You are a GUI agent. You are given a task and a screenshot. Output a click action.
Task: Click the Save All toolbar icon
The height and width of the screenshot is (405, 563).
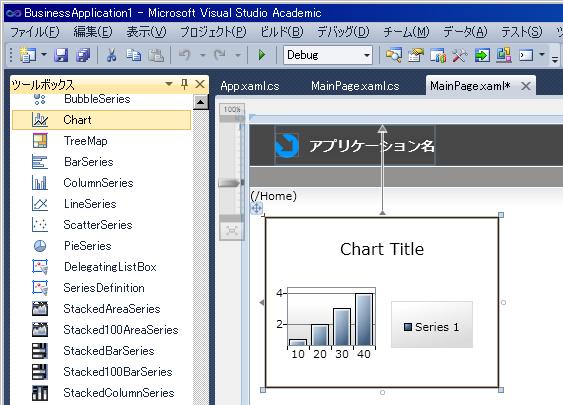[x=83, y=55]
